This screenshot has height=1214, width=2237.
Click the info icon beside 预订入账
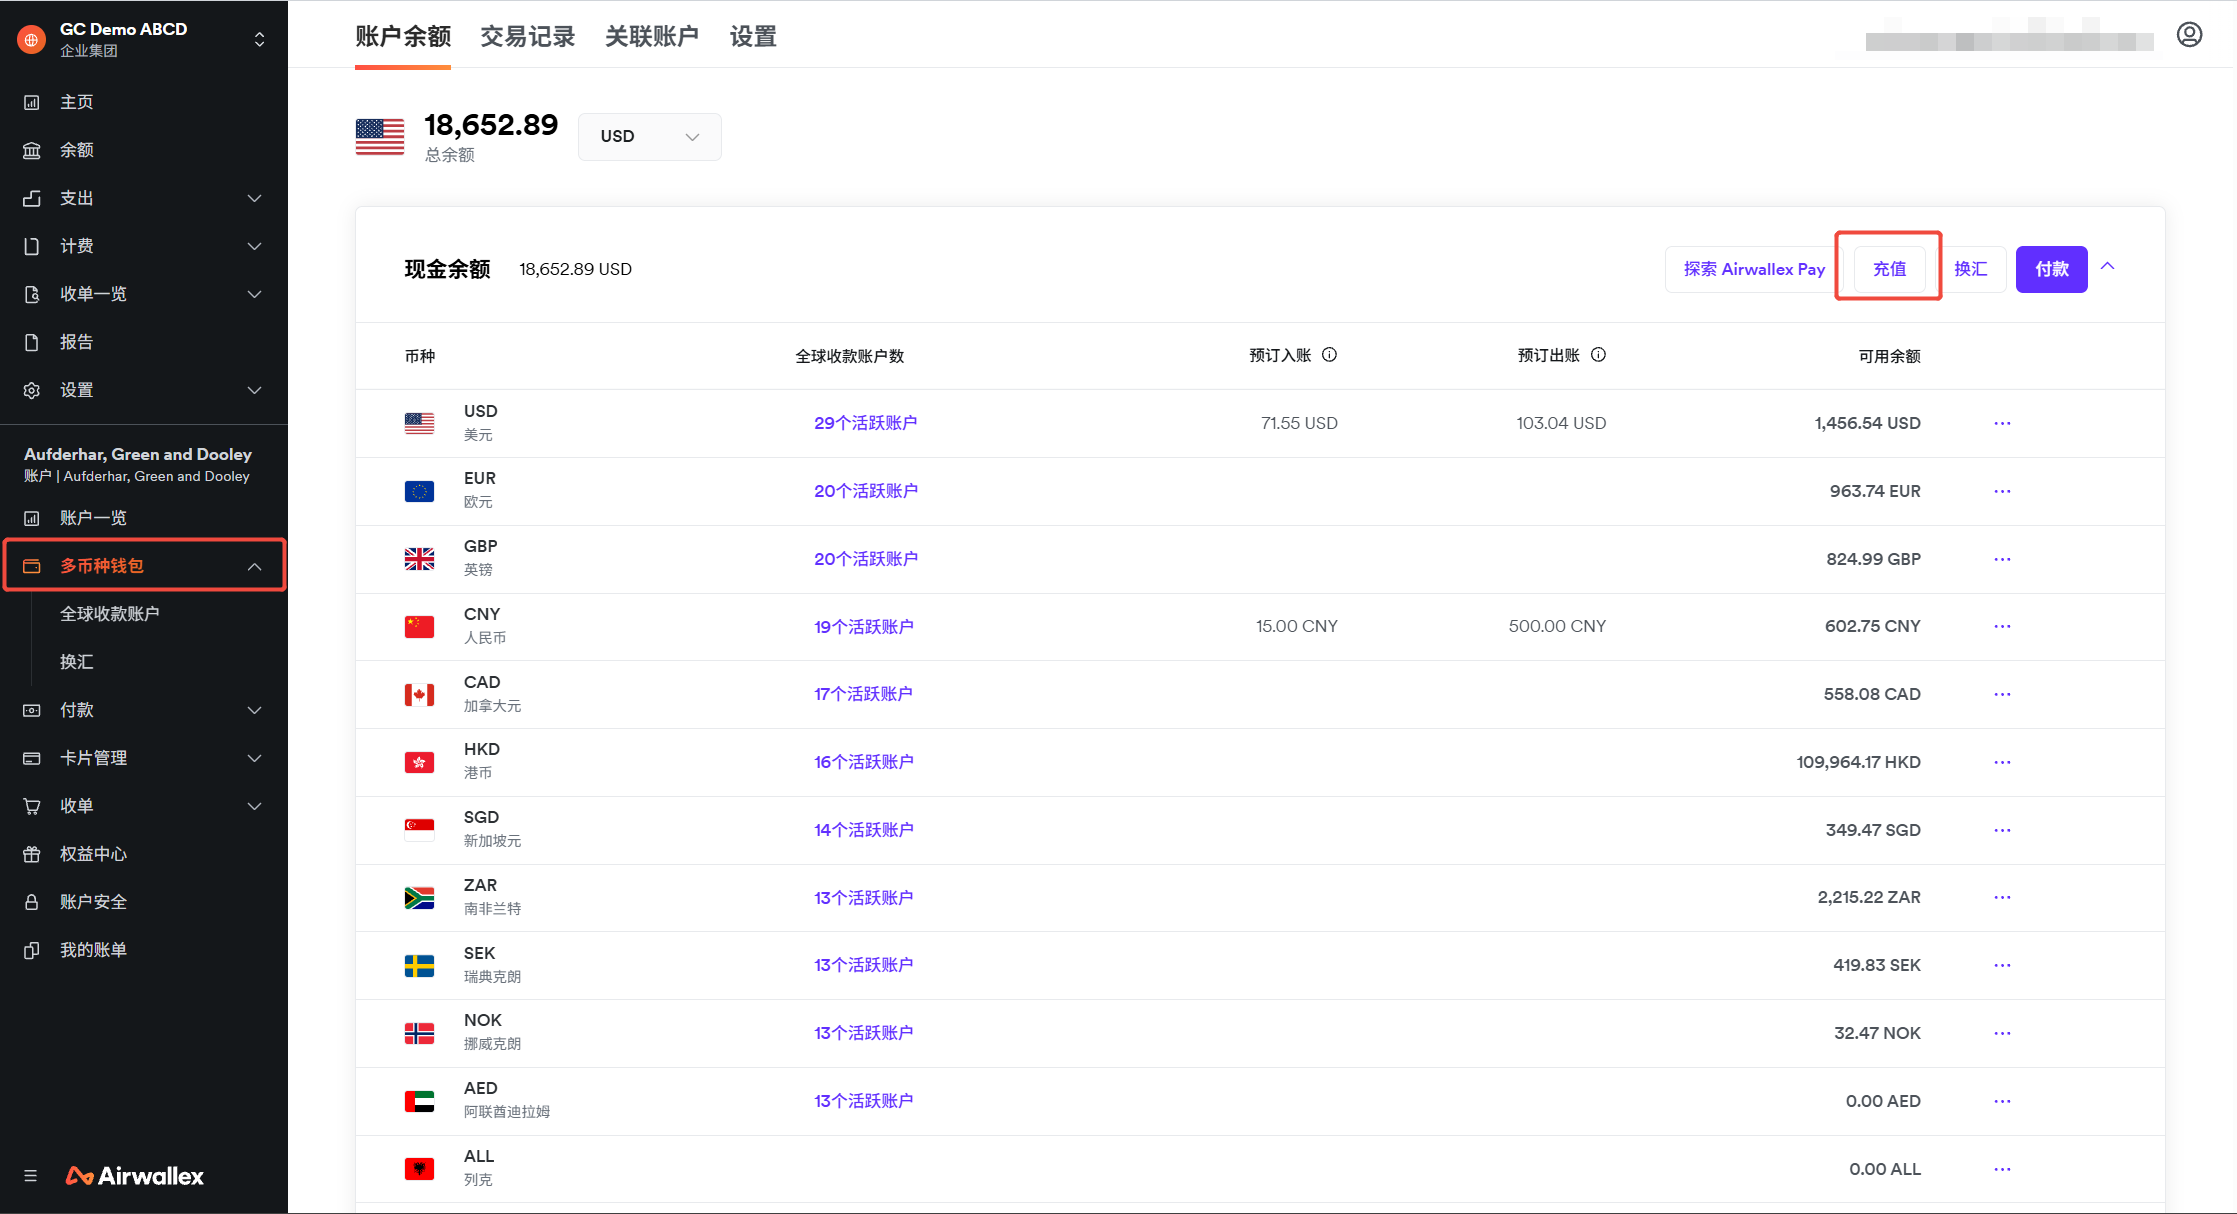pyautogui.click(x=1329, y=355)
